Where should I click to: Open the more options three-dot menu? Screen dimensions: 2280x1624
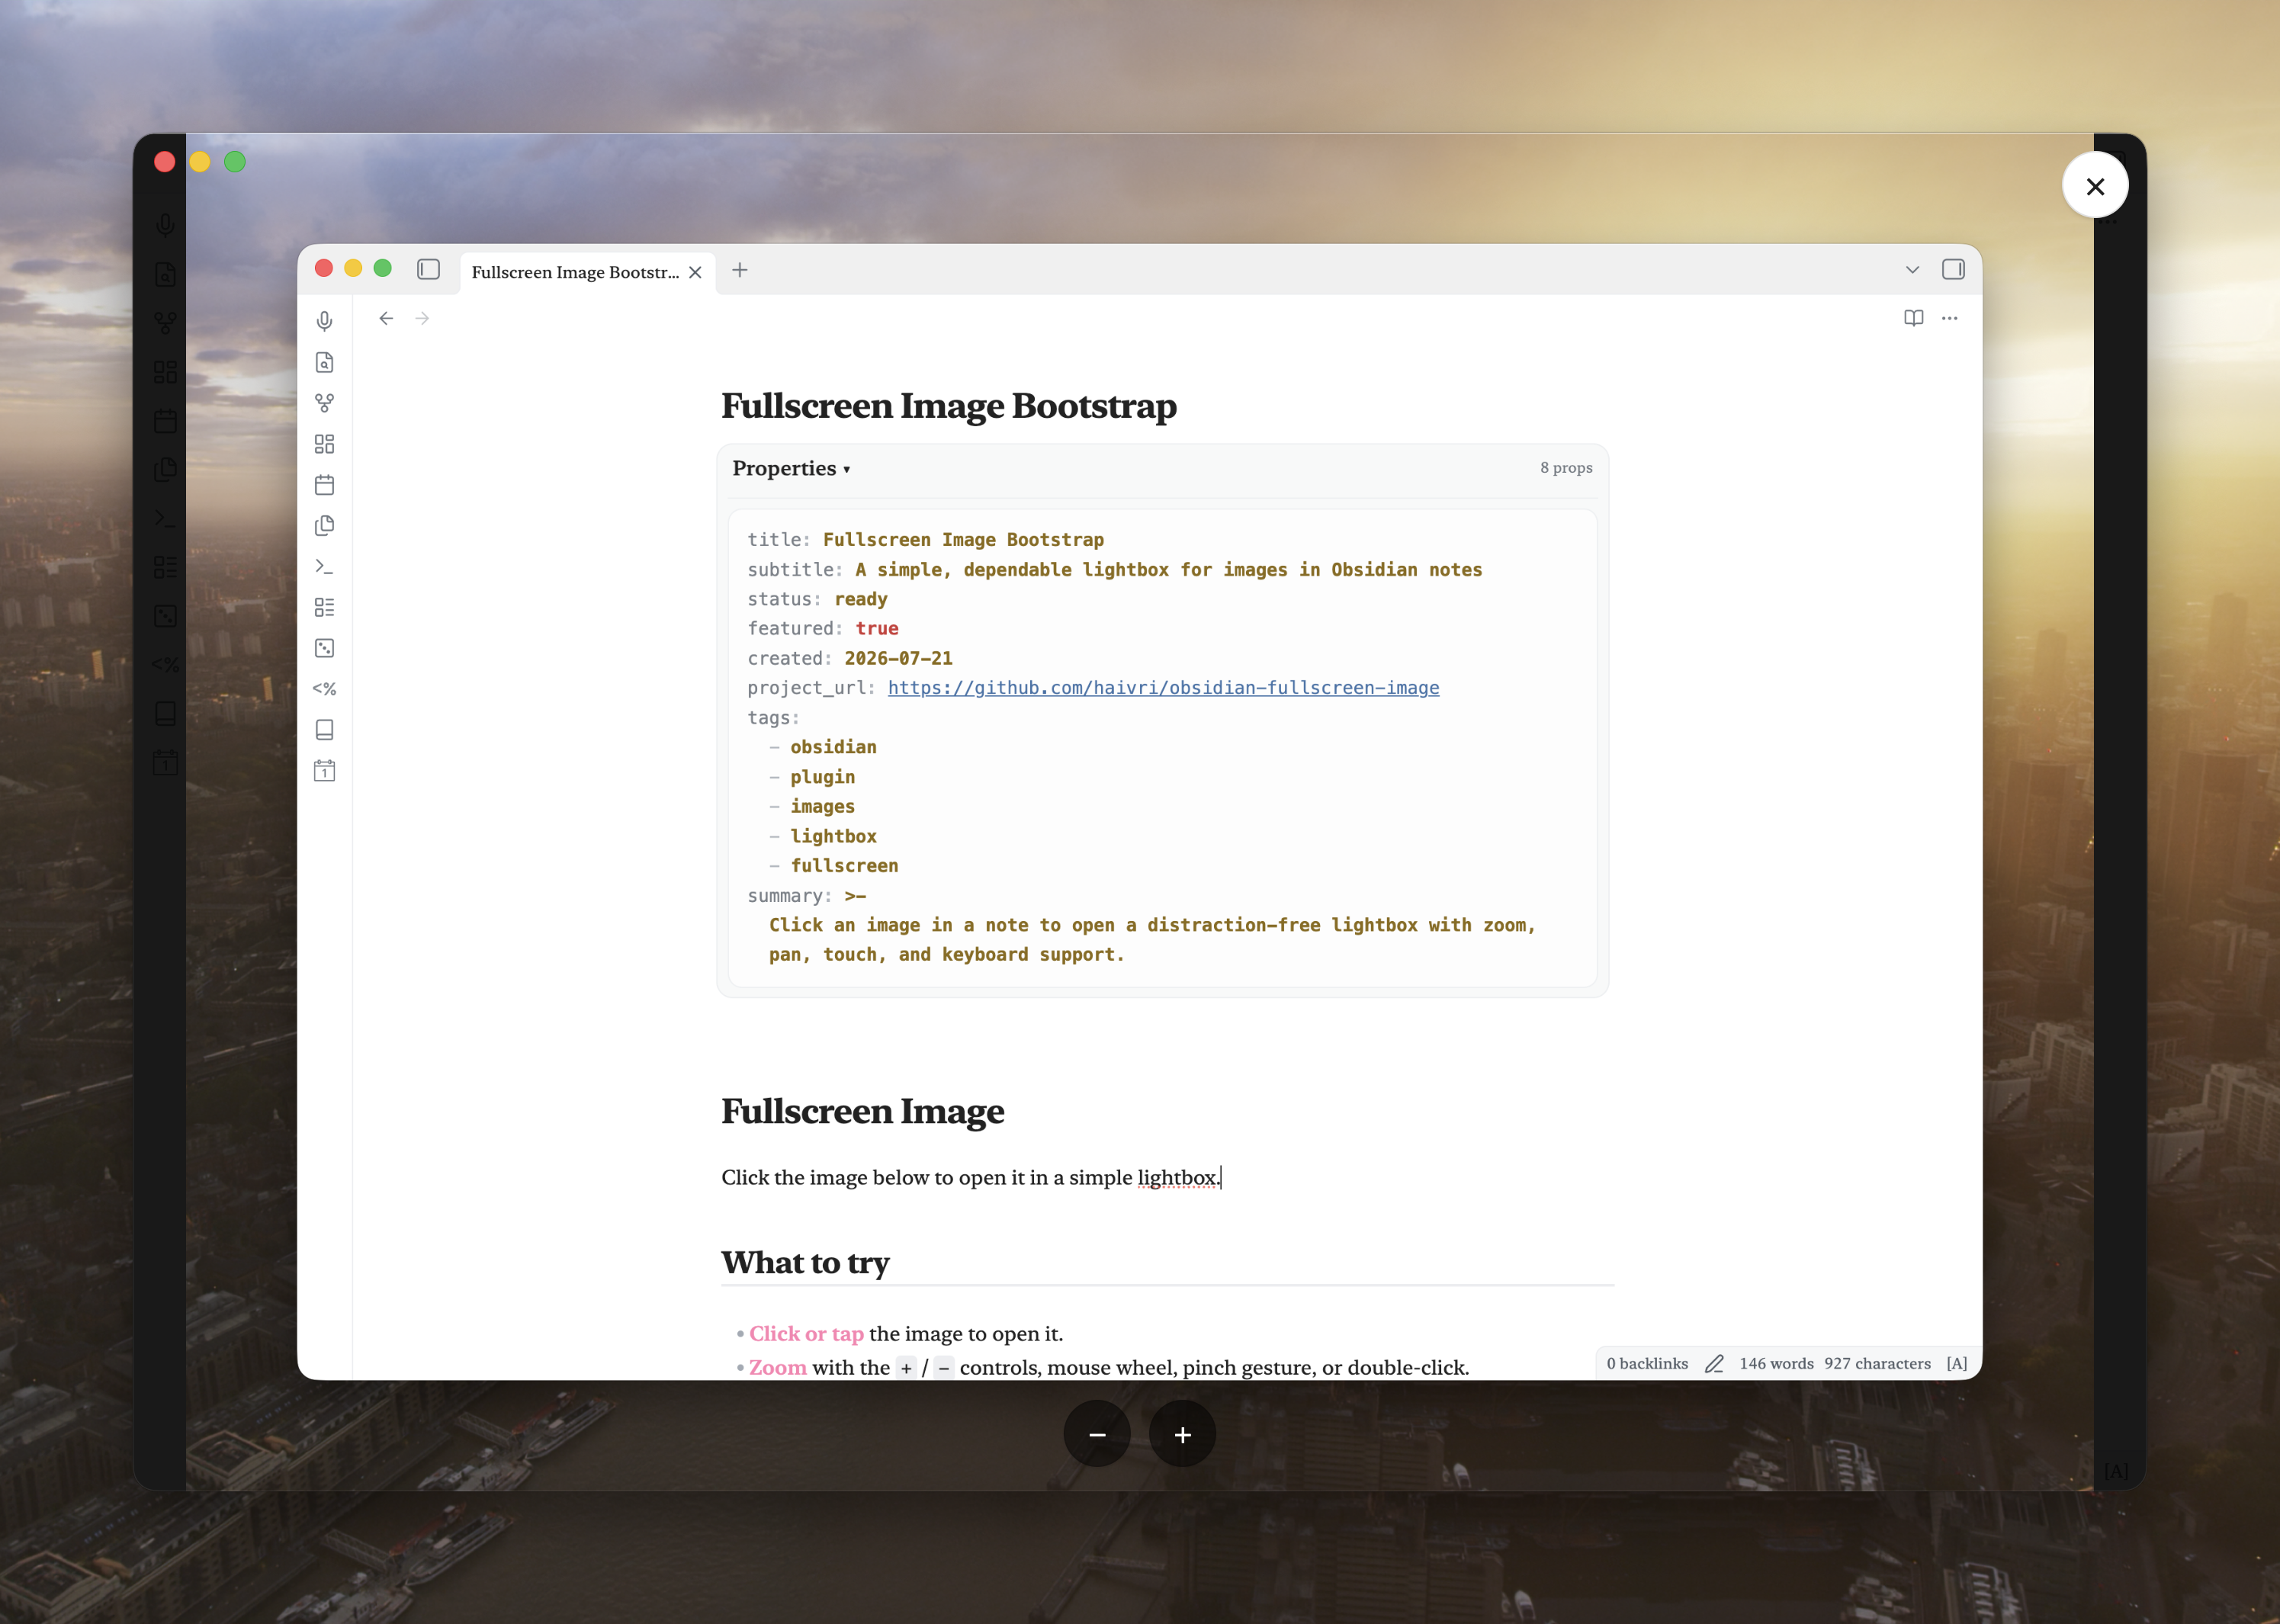click(1949, 318)
